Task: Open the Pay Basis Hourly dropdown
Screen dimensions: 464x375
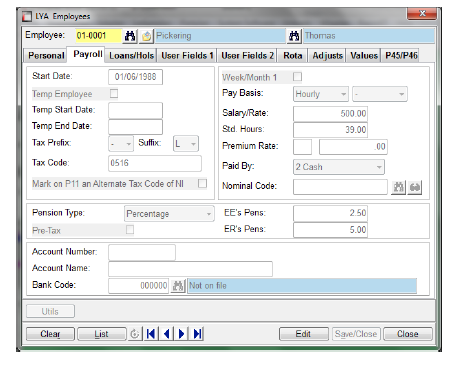Action: point(321,94)
